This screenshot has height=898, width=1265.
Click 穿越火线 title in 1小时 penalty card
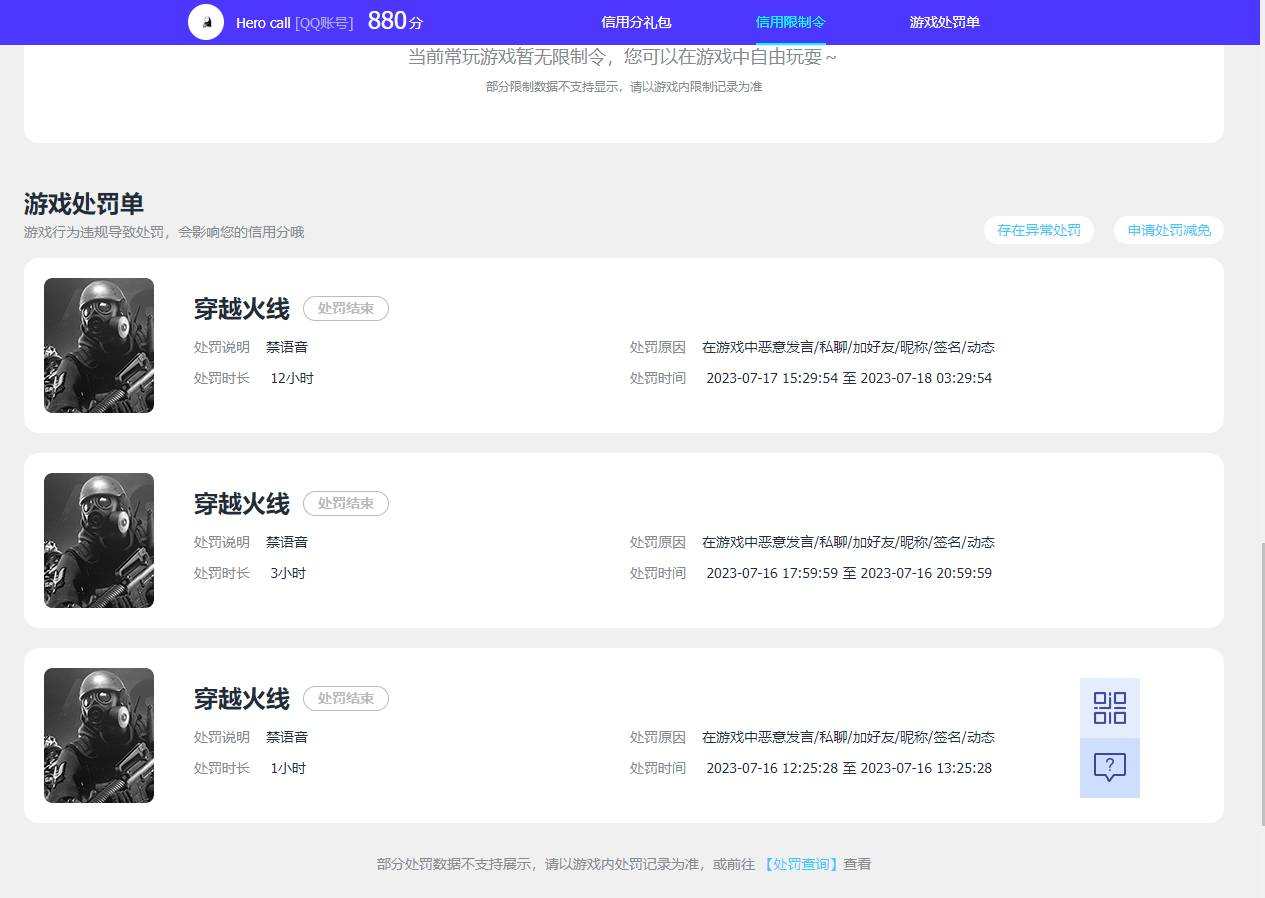tap(242, 699)
